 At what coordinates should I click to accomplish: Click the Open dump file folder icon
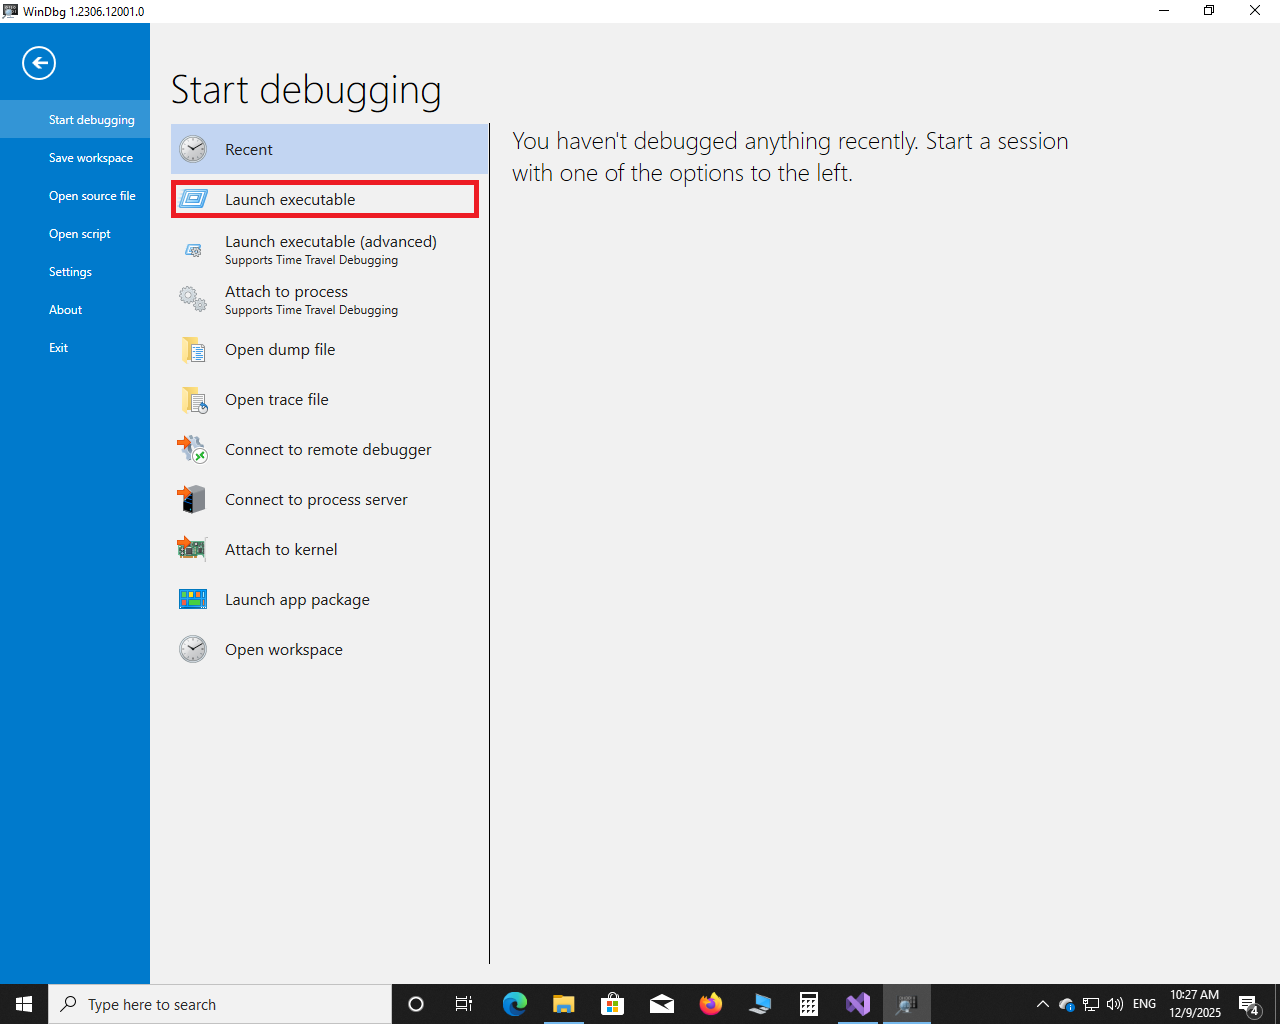193,349
